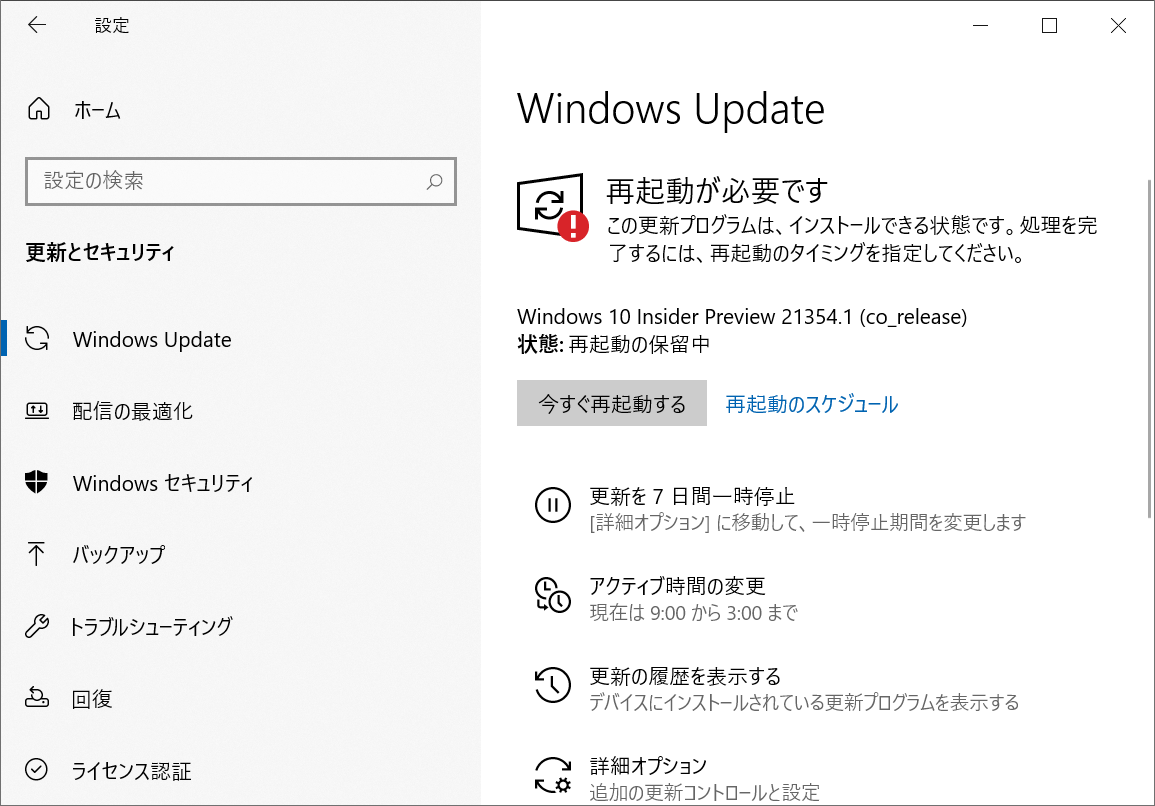This screenshot has width=1155, height=806.
Task: Click the 現在は 9:00 から 3:00 まで text
Action: point(693,612)
